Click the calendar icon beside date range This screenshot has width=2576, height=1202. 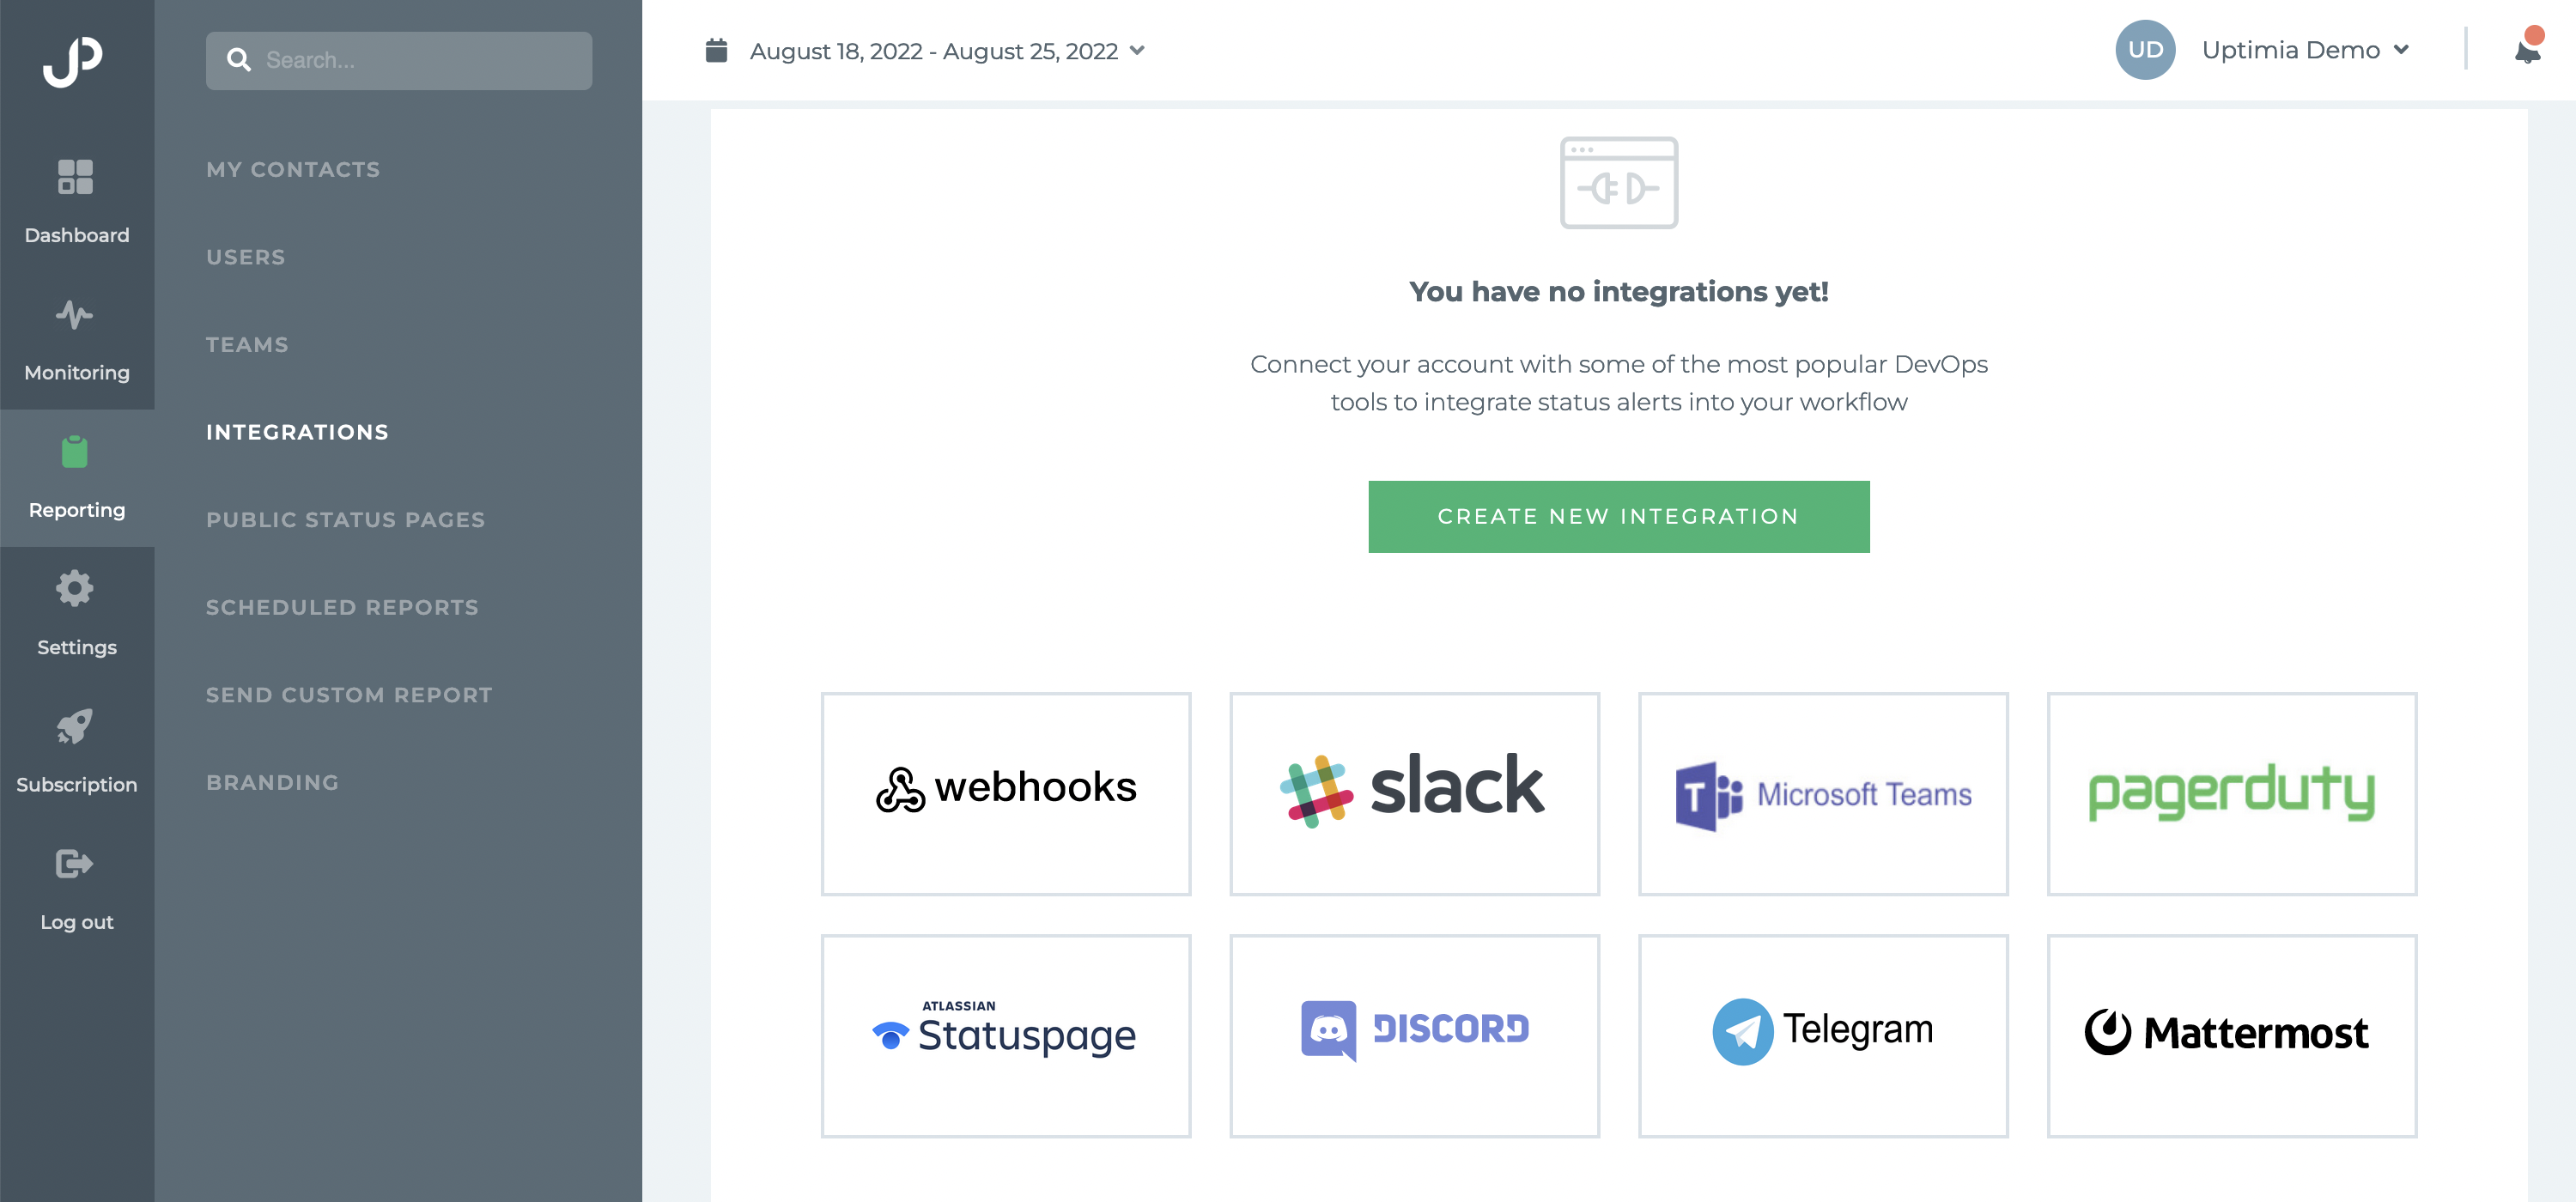[x=716, y=50]
